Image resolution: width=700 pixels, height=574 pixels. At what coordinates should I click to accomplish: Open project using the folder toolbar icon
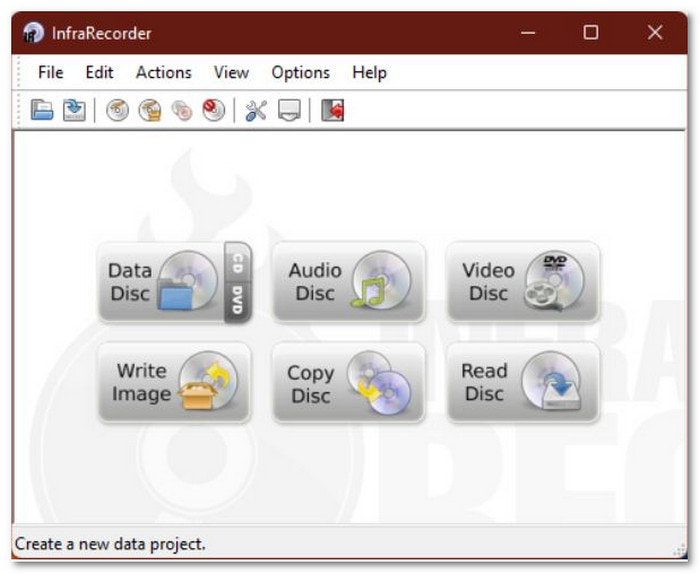point(42,110)
